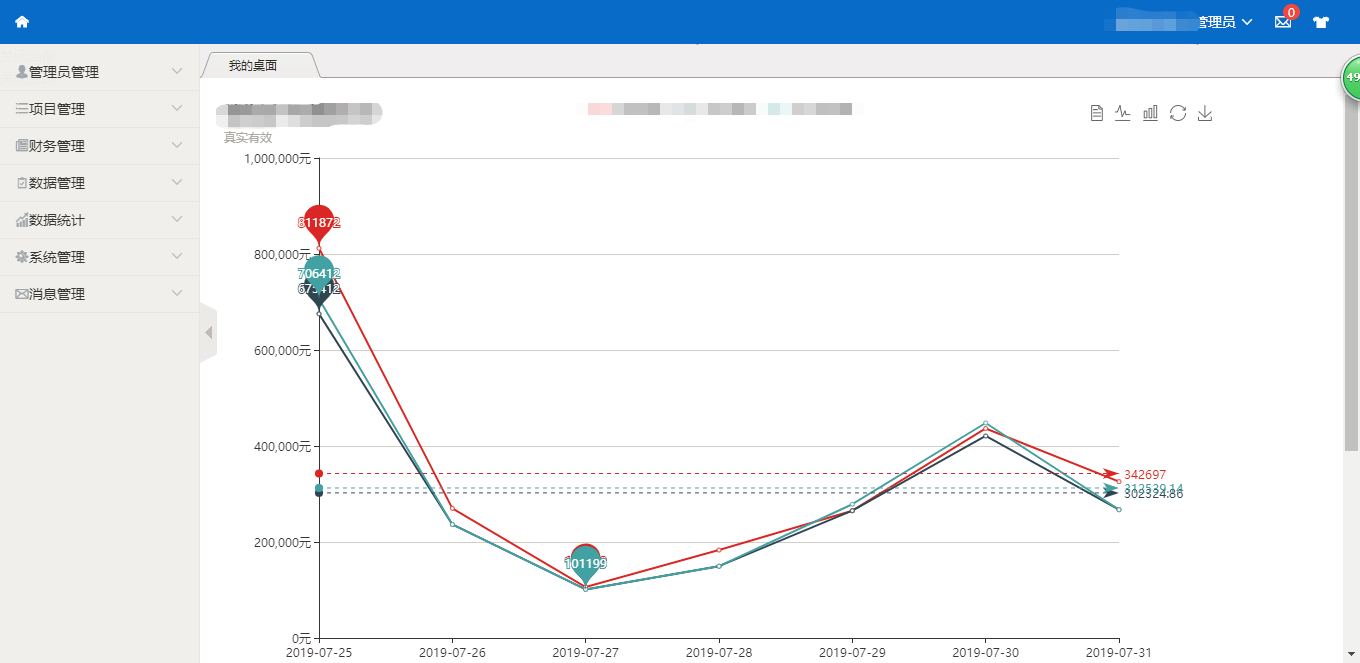
Task: Open the 数据统计 sidebar menu
Action: [x=99, y=220]
